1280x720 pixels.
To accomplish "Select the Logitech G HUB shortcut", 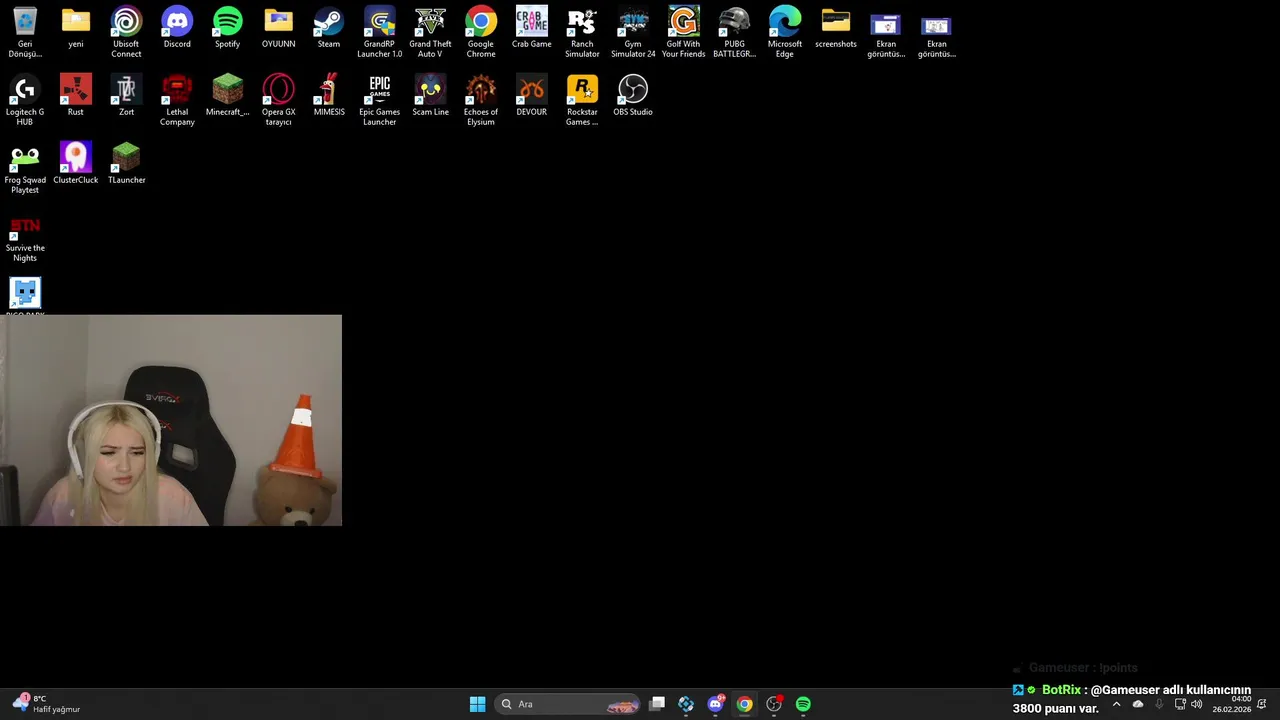I will [25, 100].
